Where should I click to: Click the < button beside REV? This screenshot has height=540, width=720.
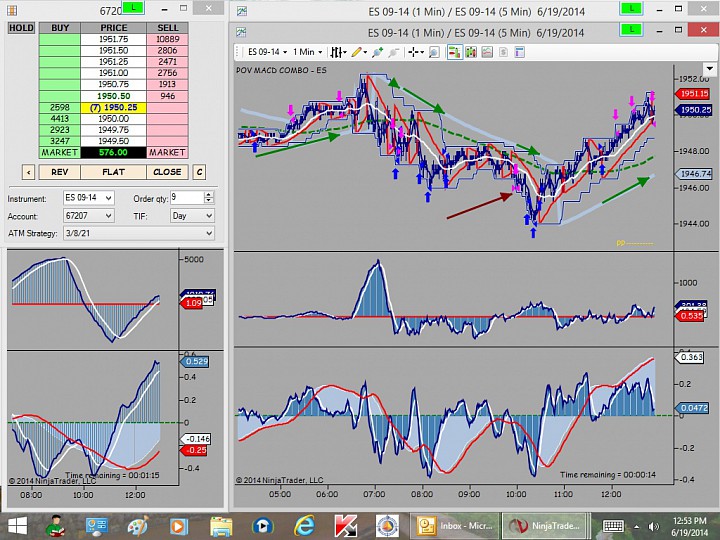pyautogui.click(x=28, y=172)
